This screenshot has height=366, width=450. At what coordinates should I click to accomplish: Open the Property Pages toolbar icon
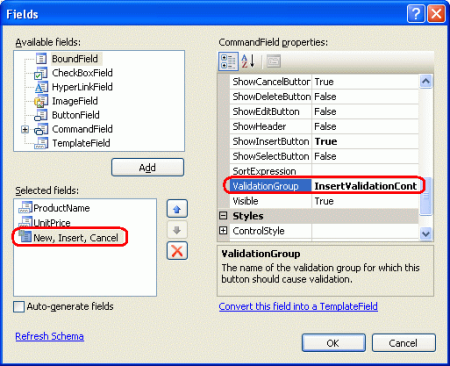(274, 61)
